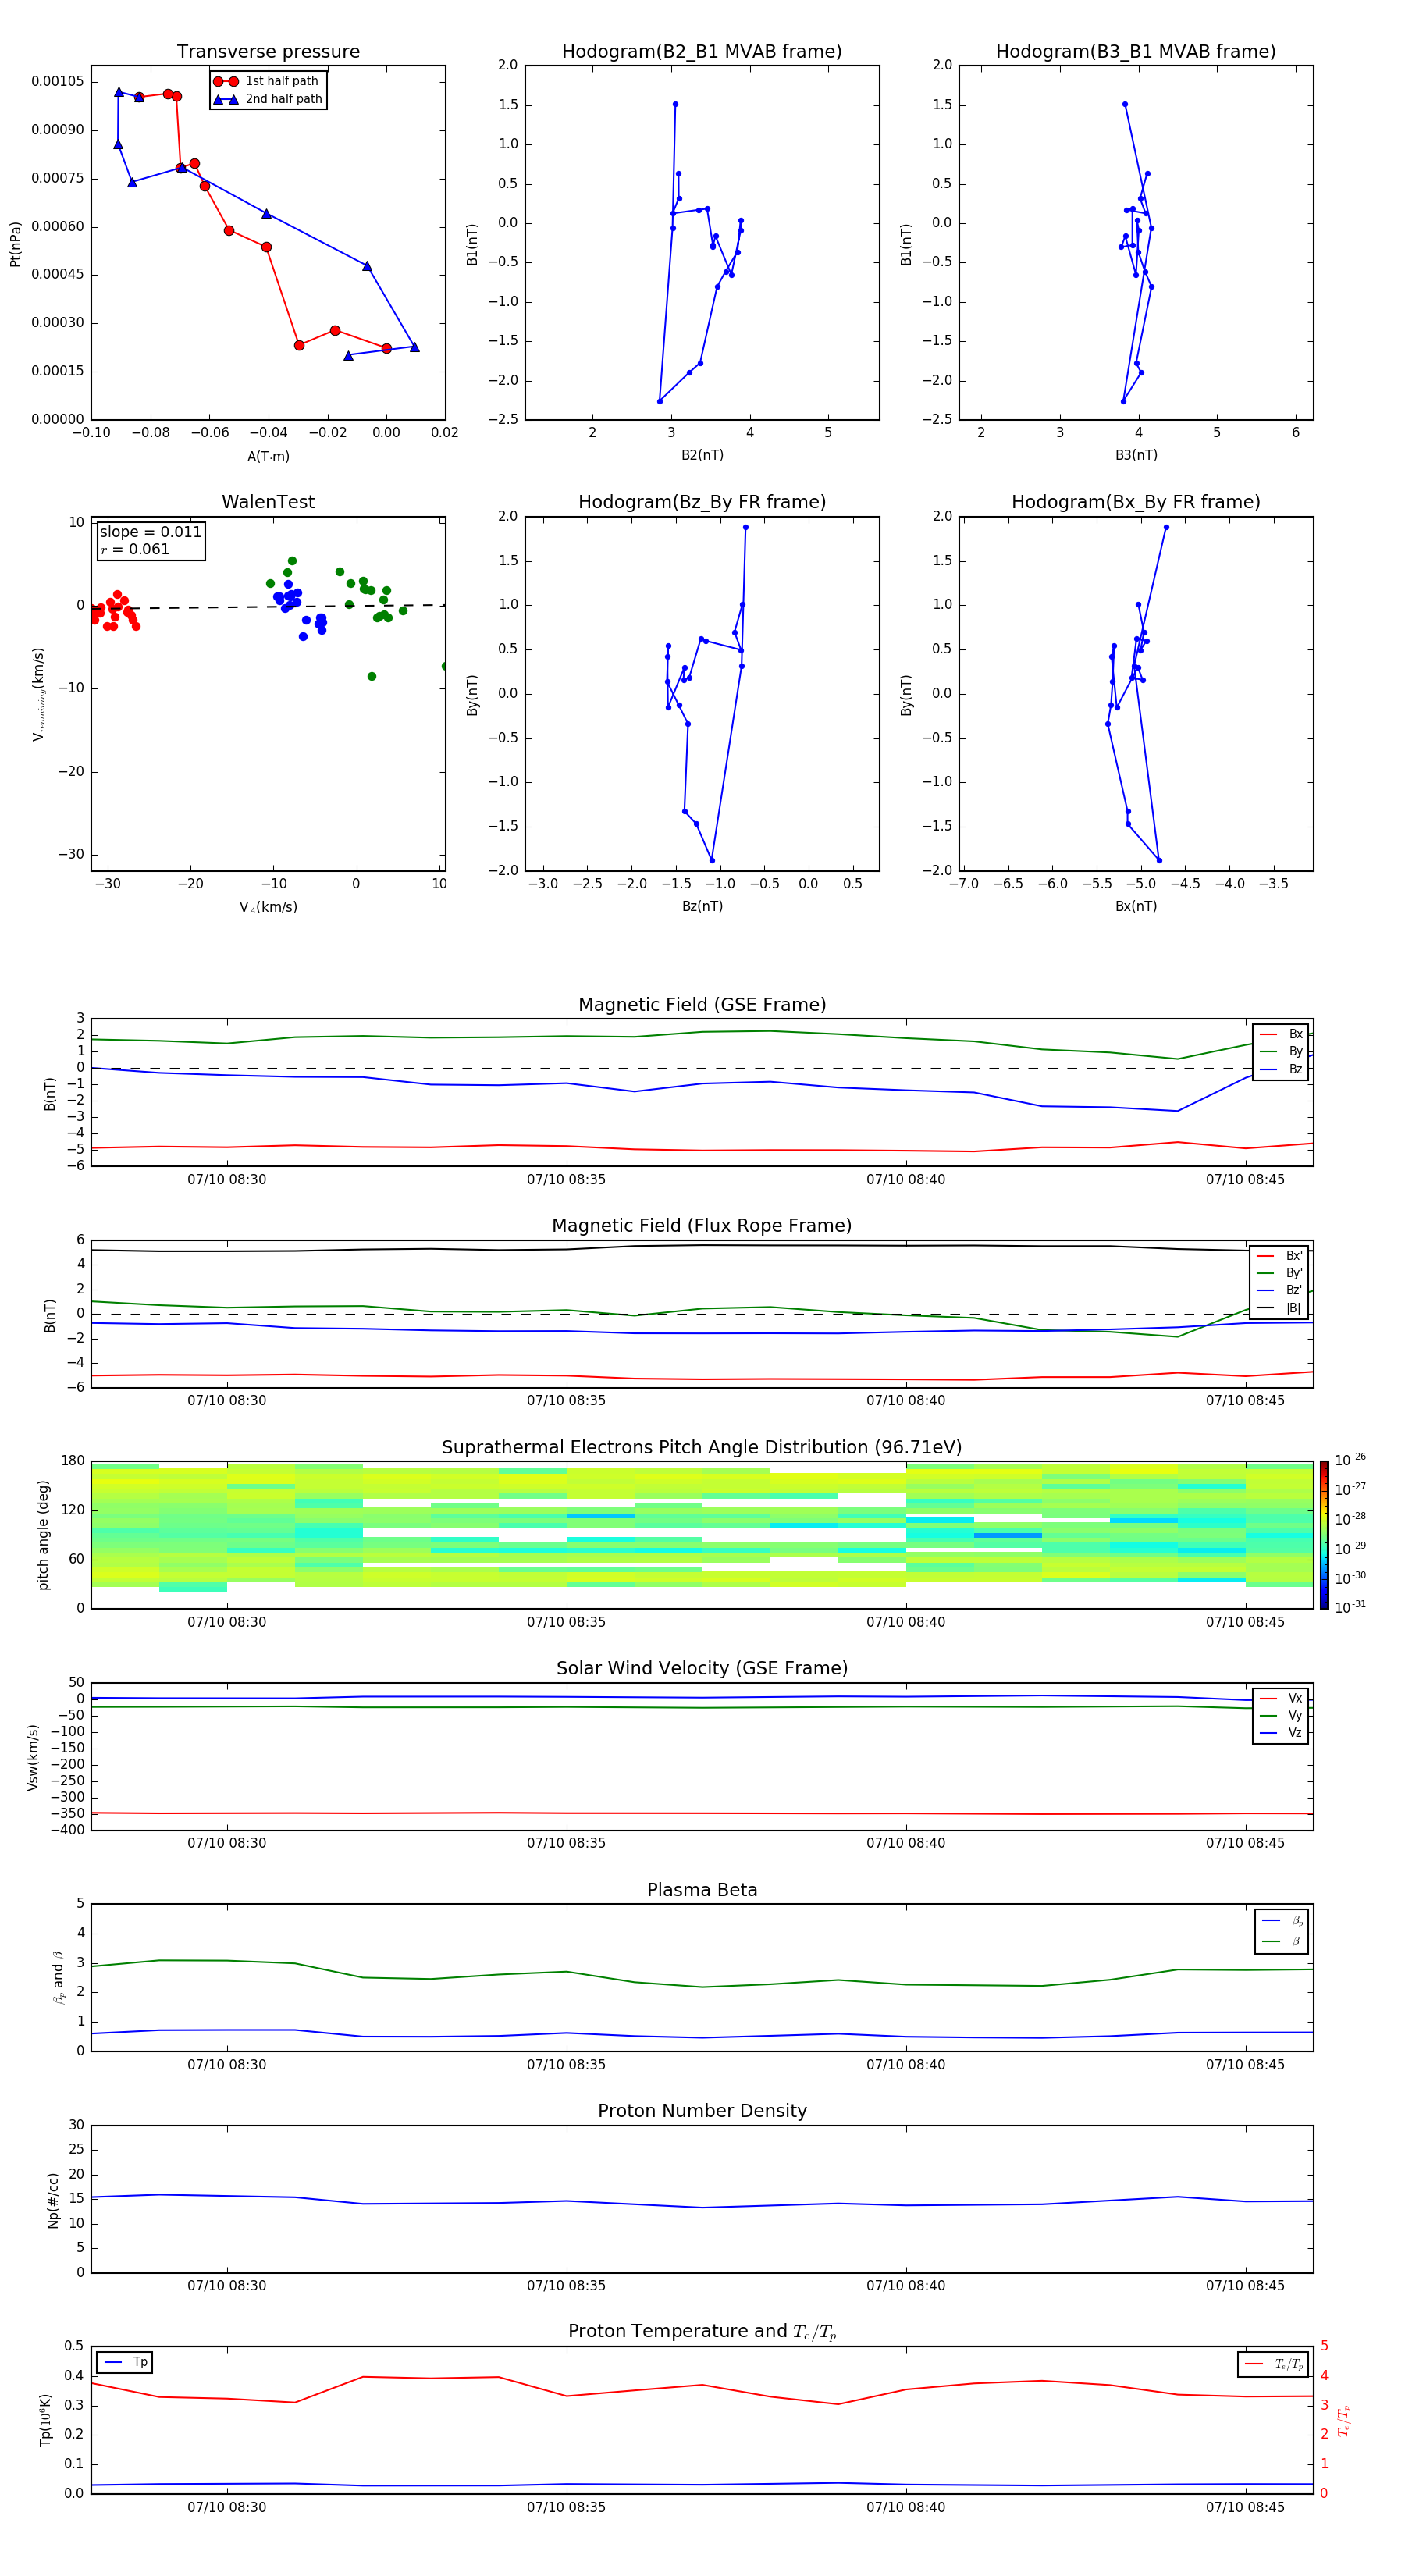
Task: Select '|B|' in the Flux Rope legend
Action: point(1279,1308)
